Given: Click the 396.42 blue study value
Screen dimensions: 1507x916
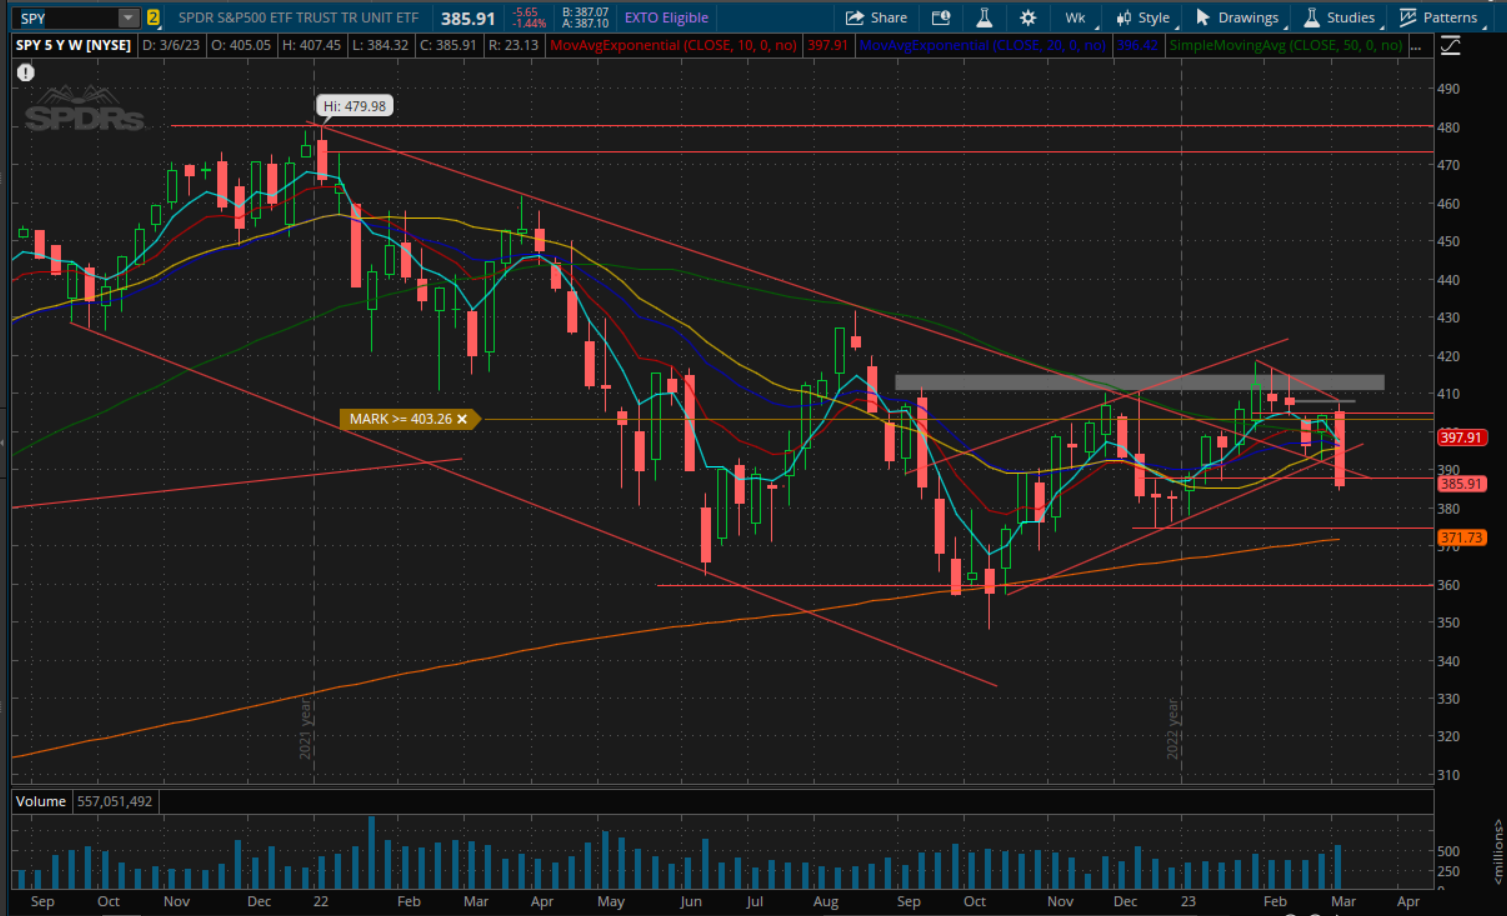Looking at the screenshot, I should [x=1137, y=45].
